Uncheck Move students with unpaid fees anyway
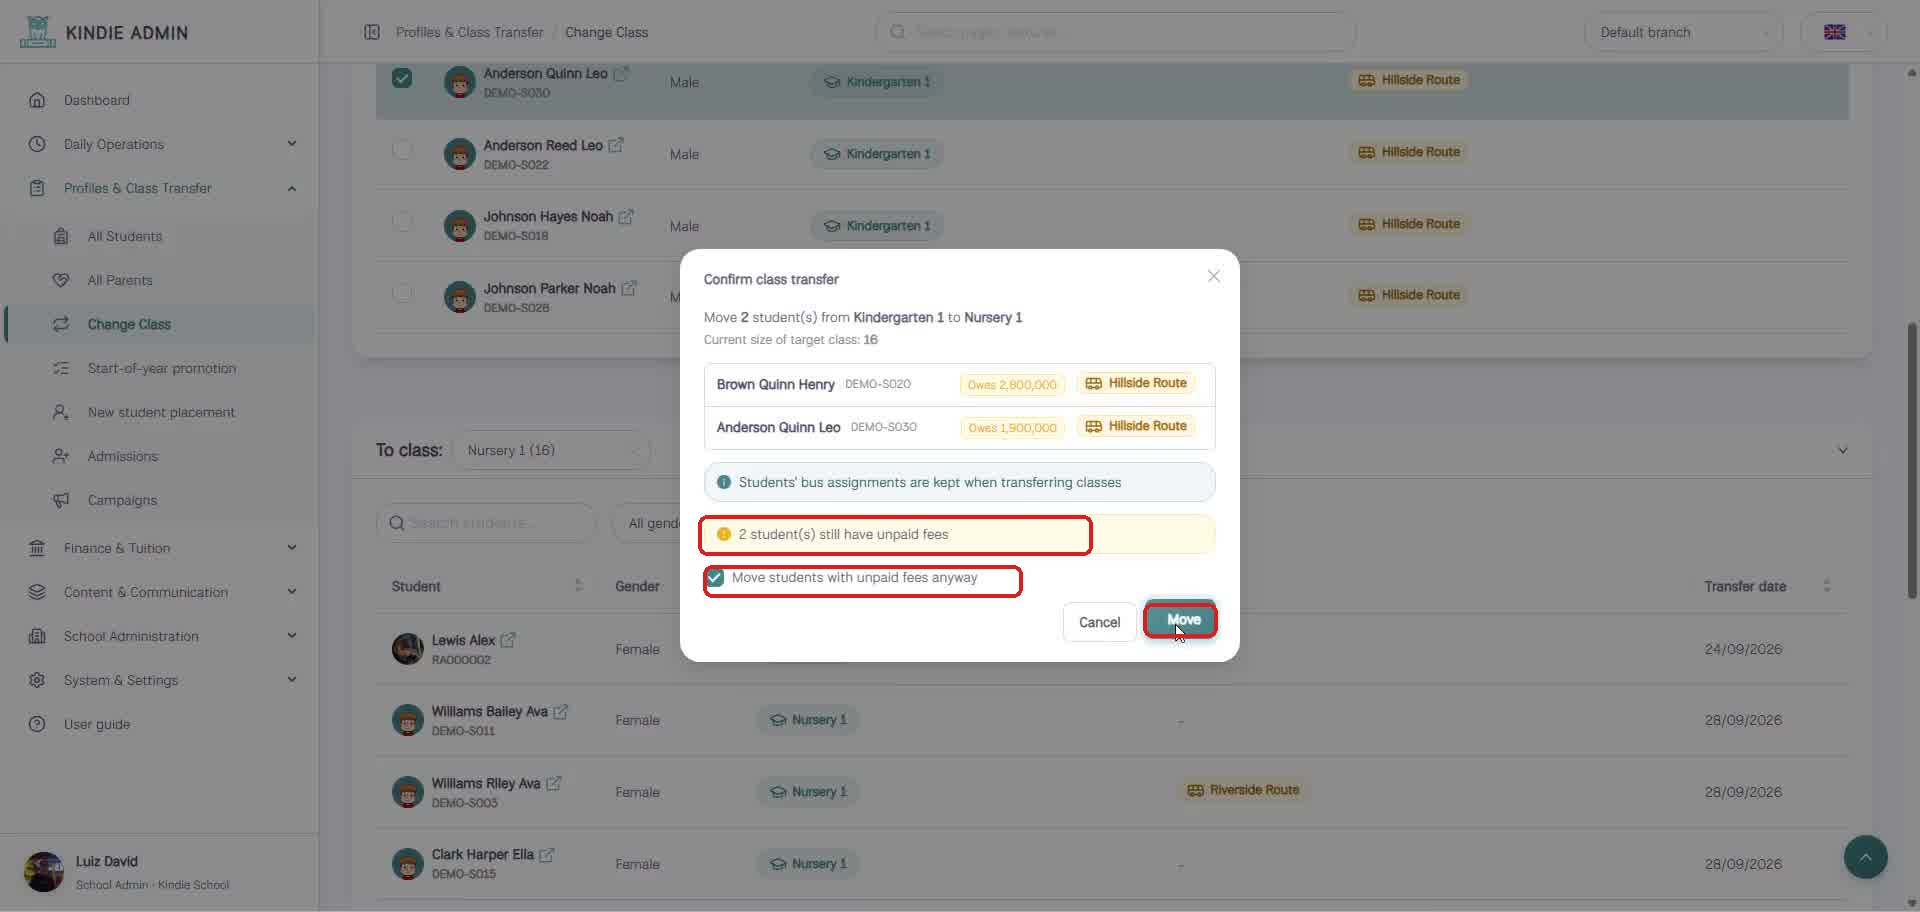Image resolution: width=1920 pixels, height=912 pixels. click(715, 578)
